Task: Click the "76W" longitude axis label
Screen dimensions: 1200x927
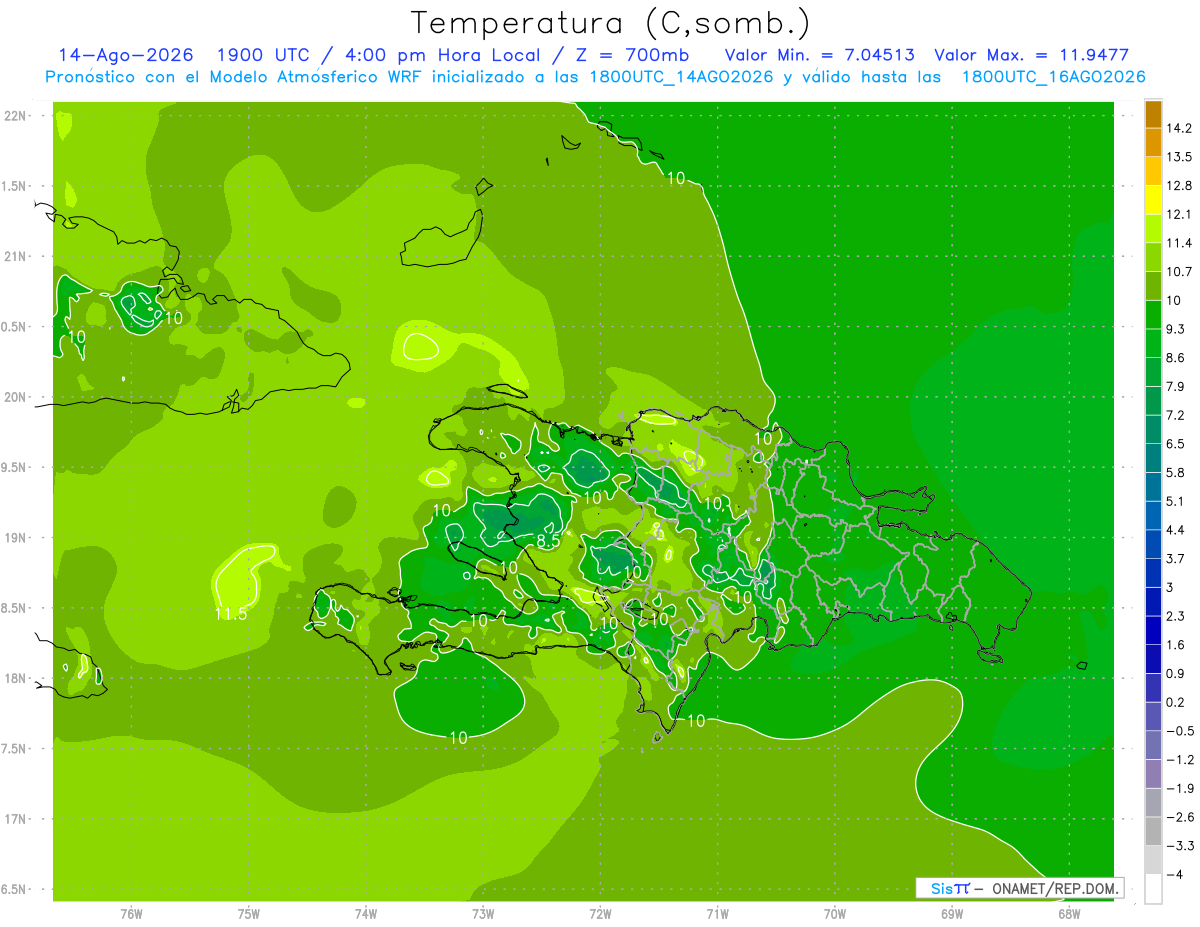Action: 131,914
